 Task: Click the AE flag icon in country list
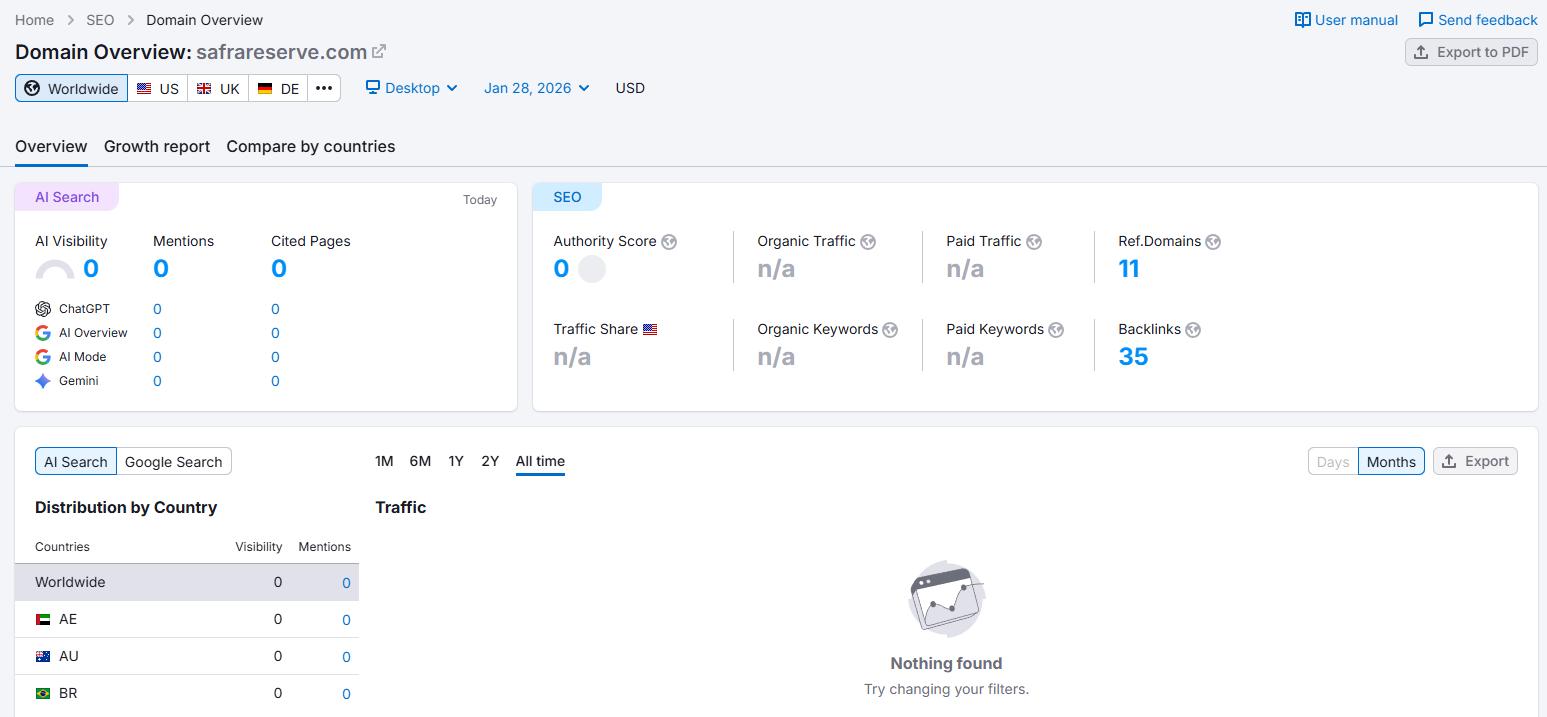coord(43,619)
